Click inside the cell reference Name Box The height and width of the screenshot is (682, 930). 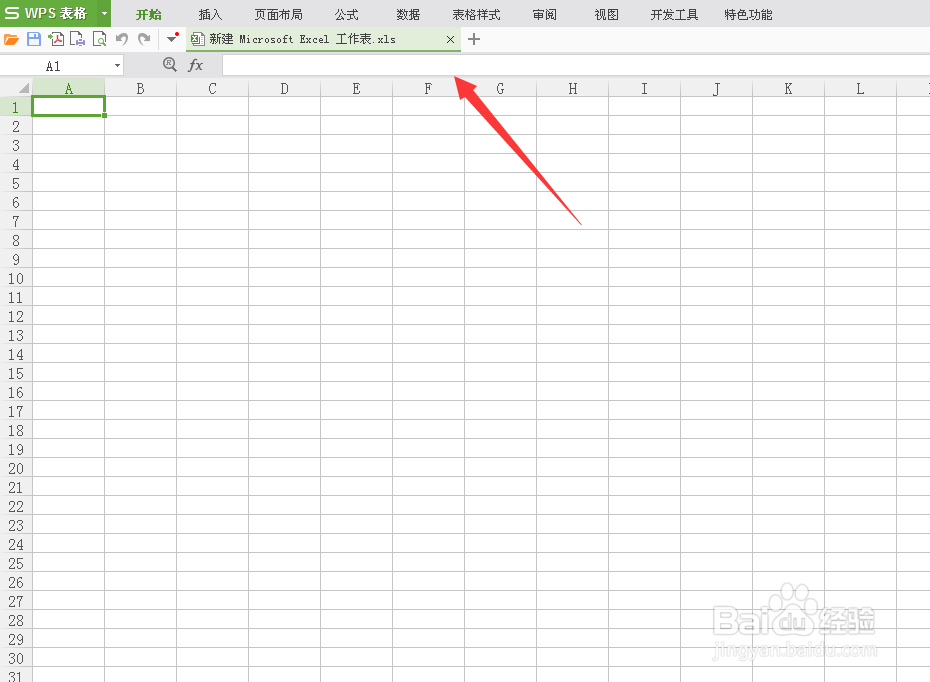click(x=55, y=64)
